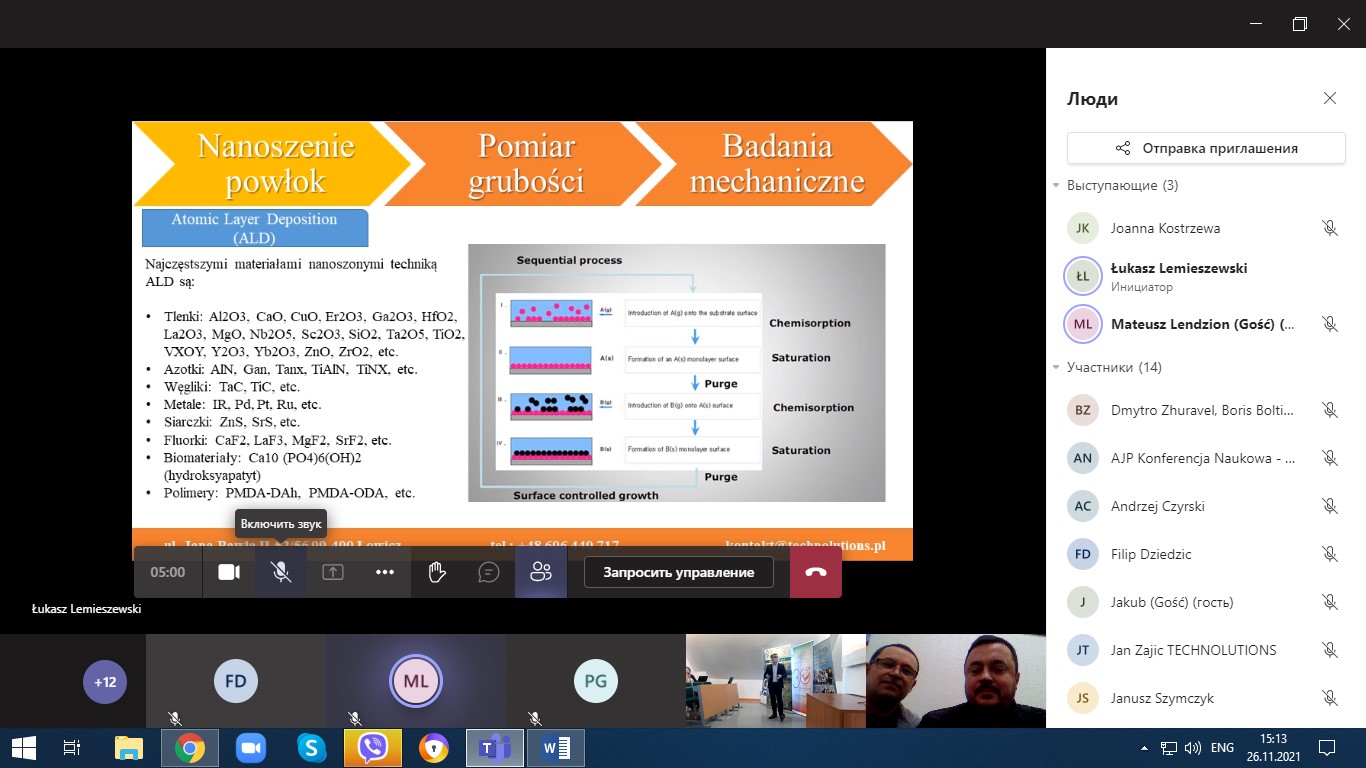Click the ŁL avatar in the people panel
The image size is (1366, 768).
tap(1083, 276)
